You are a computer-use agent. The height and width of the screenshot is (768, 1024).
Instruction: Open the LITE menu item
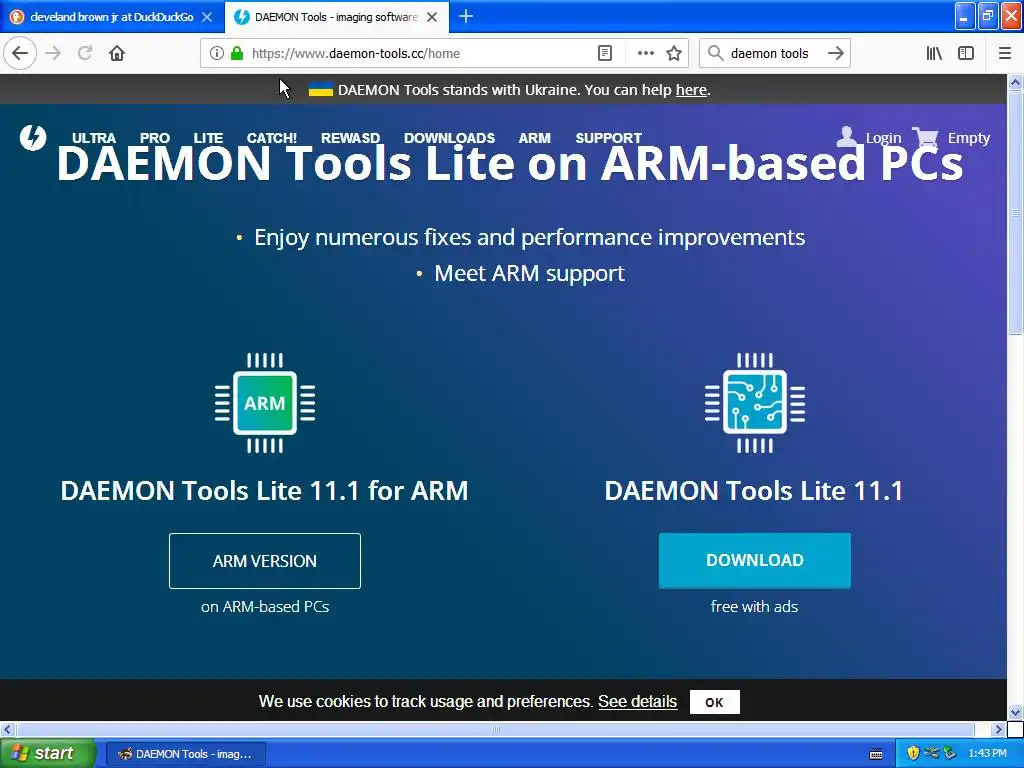click(x=208, y=138)
